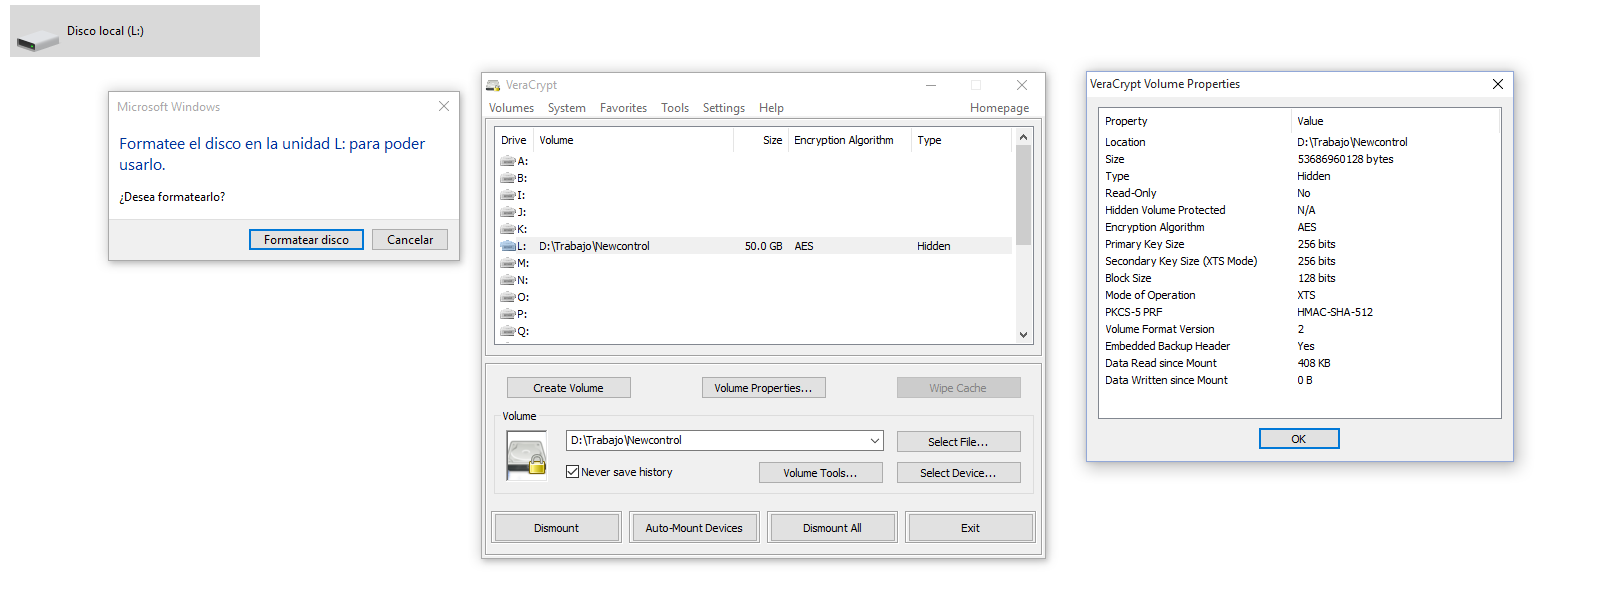The image size is (1599, 616).
Task: Click the Exit button in VeraCrypt
Action: (x=970, y=528)
